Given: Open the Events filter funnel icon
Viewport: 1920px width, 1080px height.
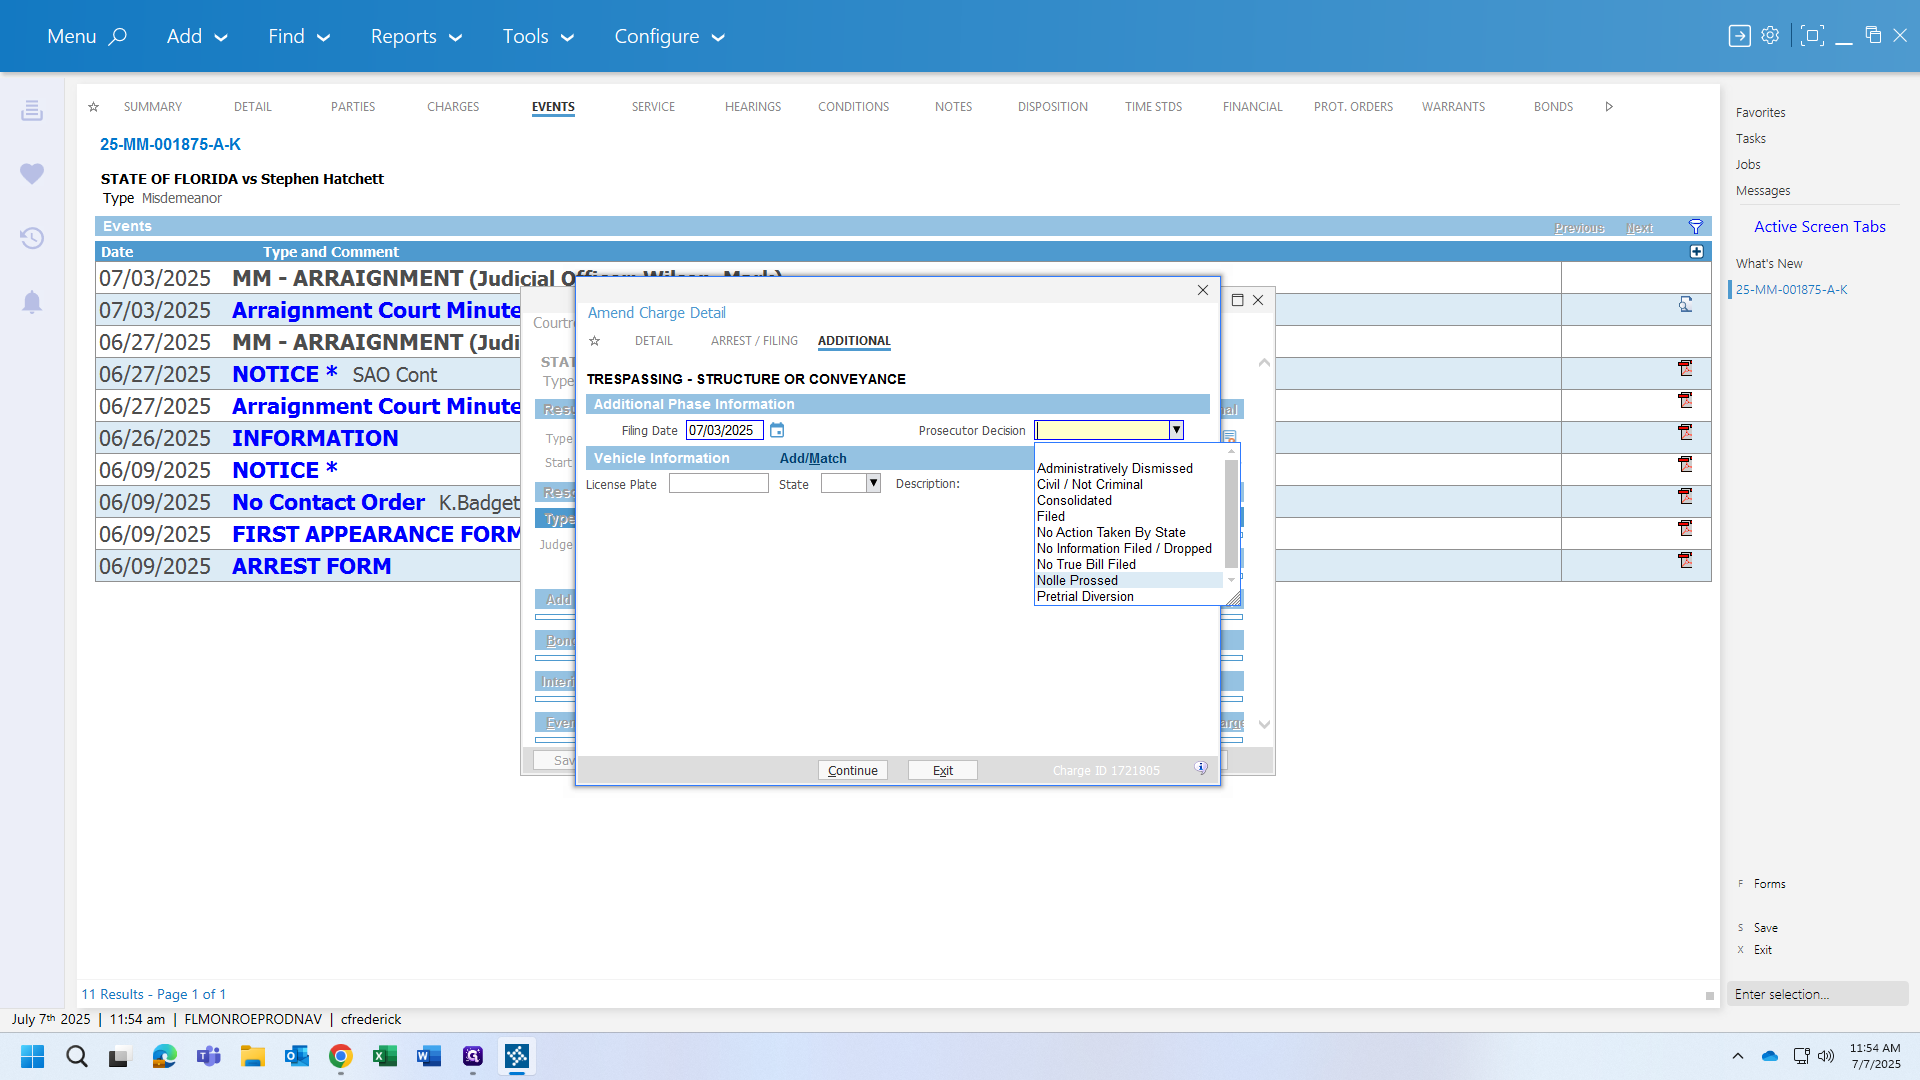Looking at the screenshot, I should click(1695, 227).
